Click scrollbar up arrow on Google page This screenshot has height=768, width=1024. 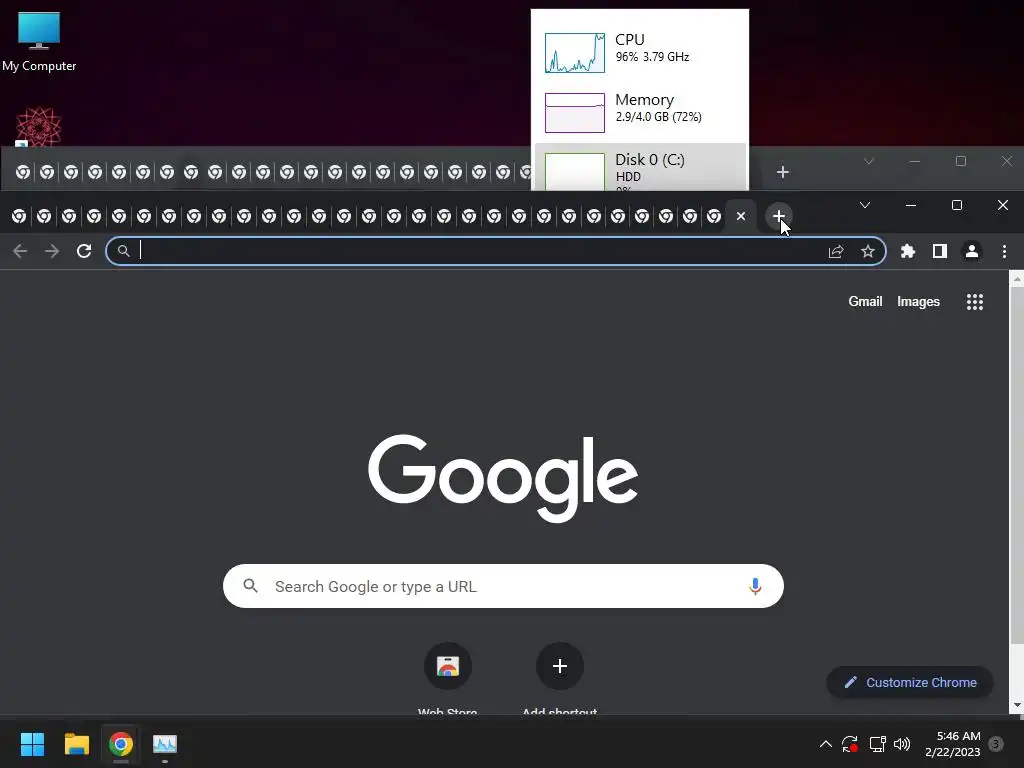1017,279
